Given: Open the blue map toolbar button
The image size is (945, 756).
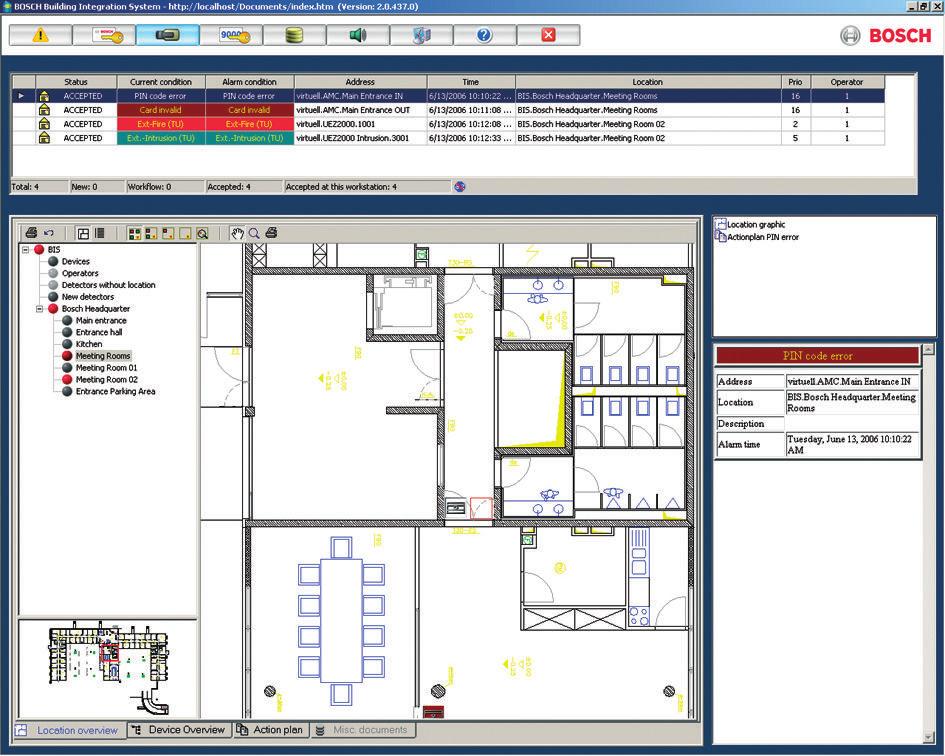Looking at the screenshot, I should [422, 35].
